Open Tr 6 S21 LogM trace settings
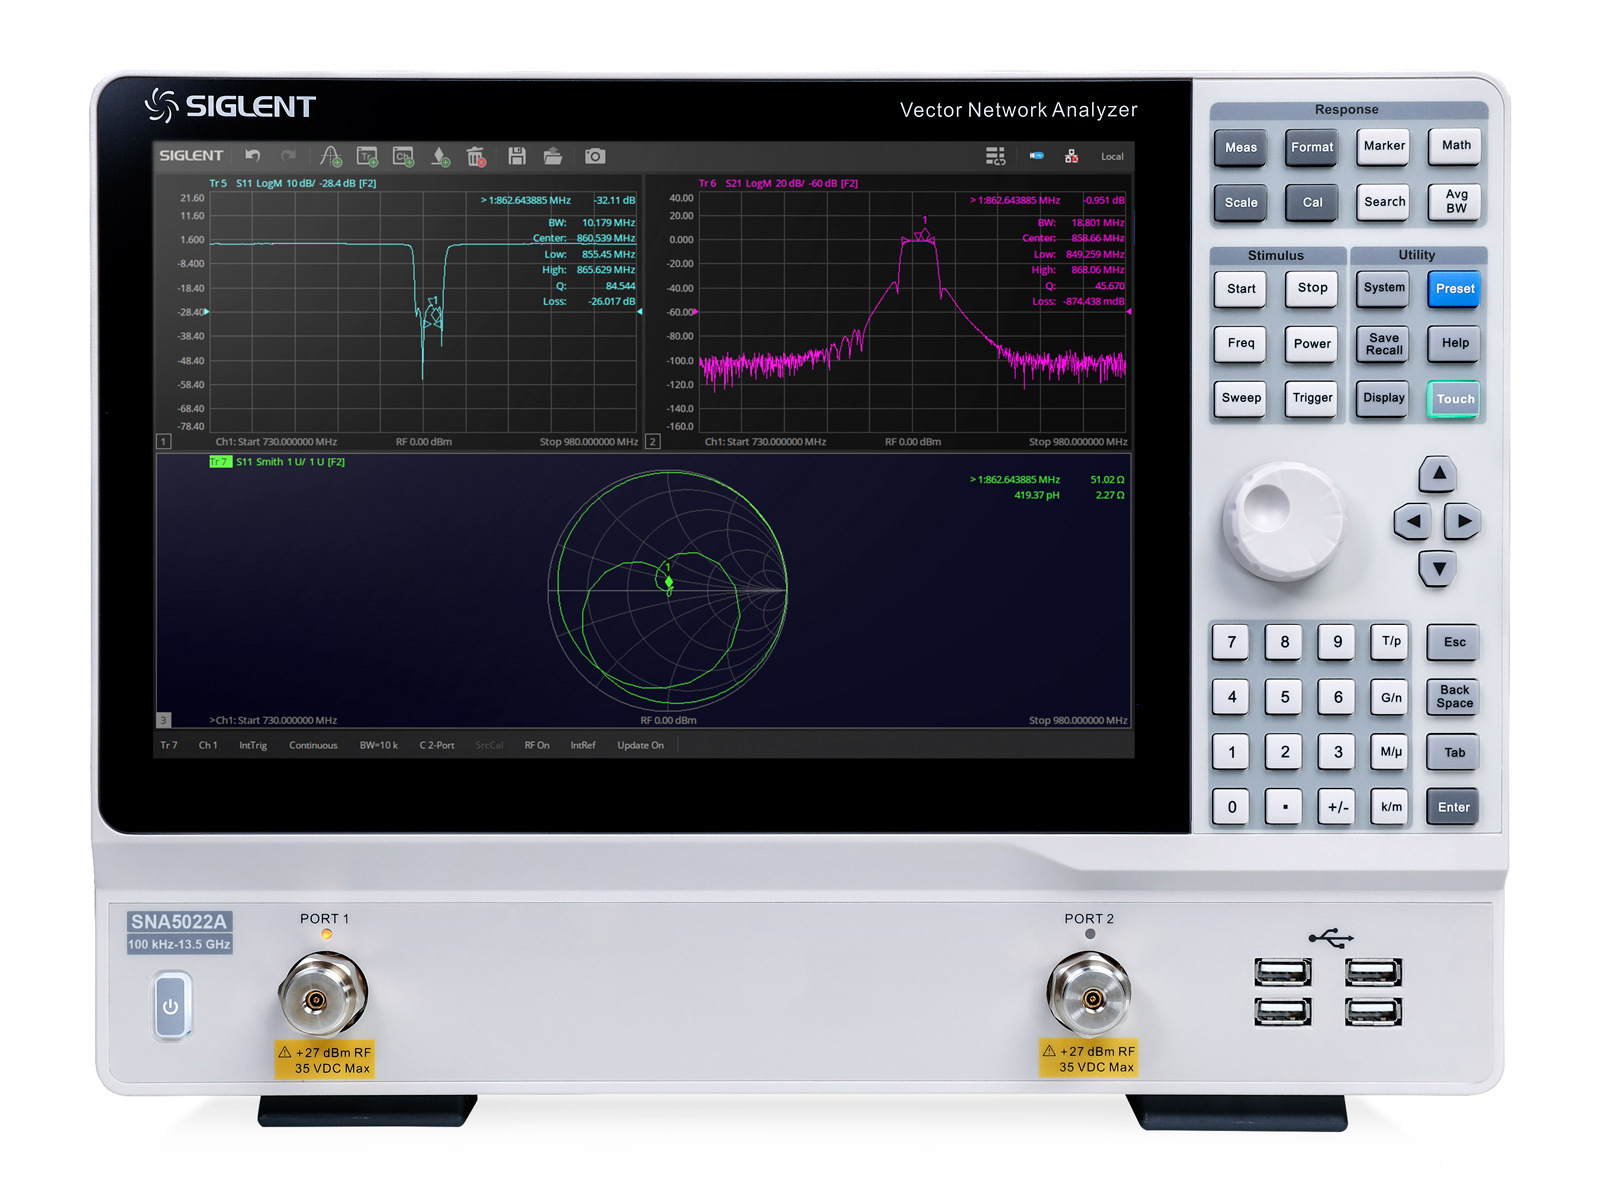Viewport: 1600px width, 1200px height. (778, 184)
